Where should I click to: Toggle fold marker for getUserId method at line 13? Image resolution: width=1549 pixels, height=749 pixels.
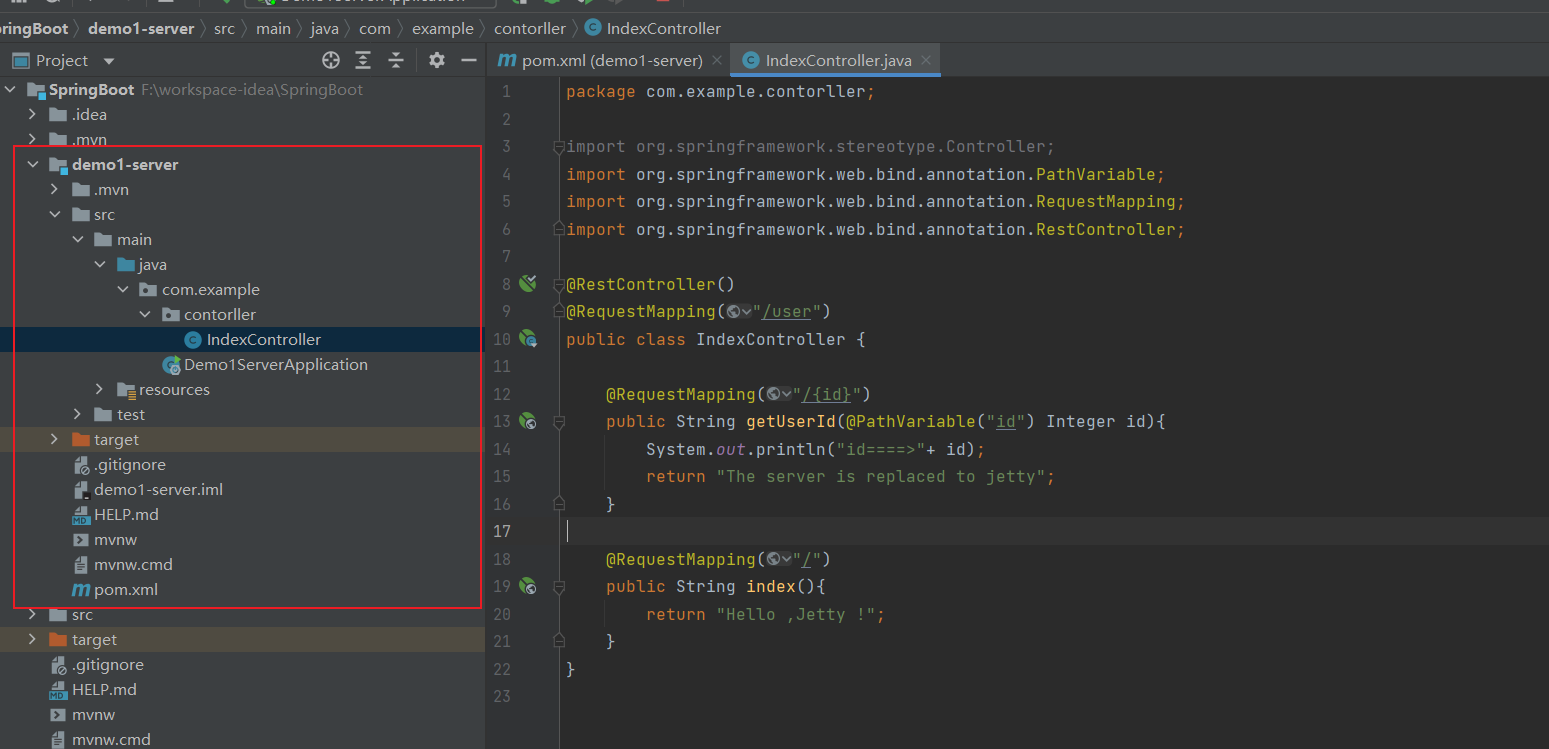559,422
